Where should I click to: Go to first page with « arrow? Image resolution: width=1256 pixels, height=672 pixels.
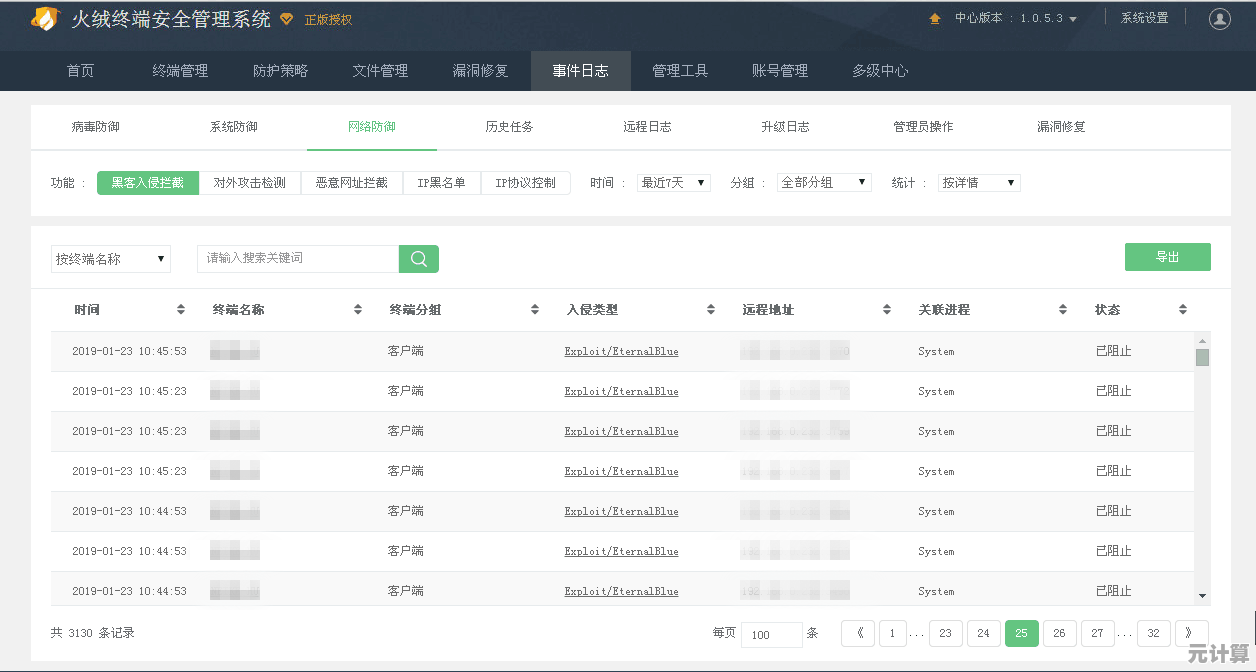coord(858,633)
